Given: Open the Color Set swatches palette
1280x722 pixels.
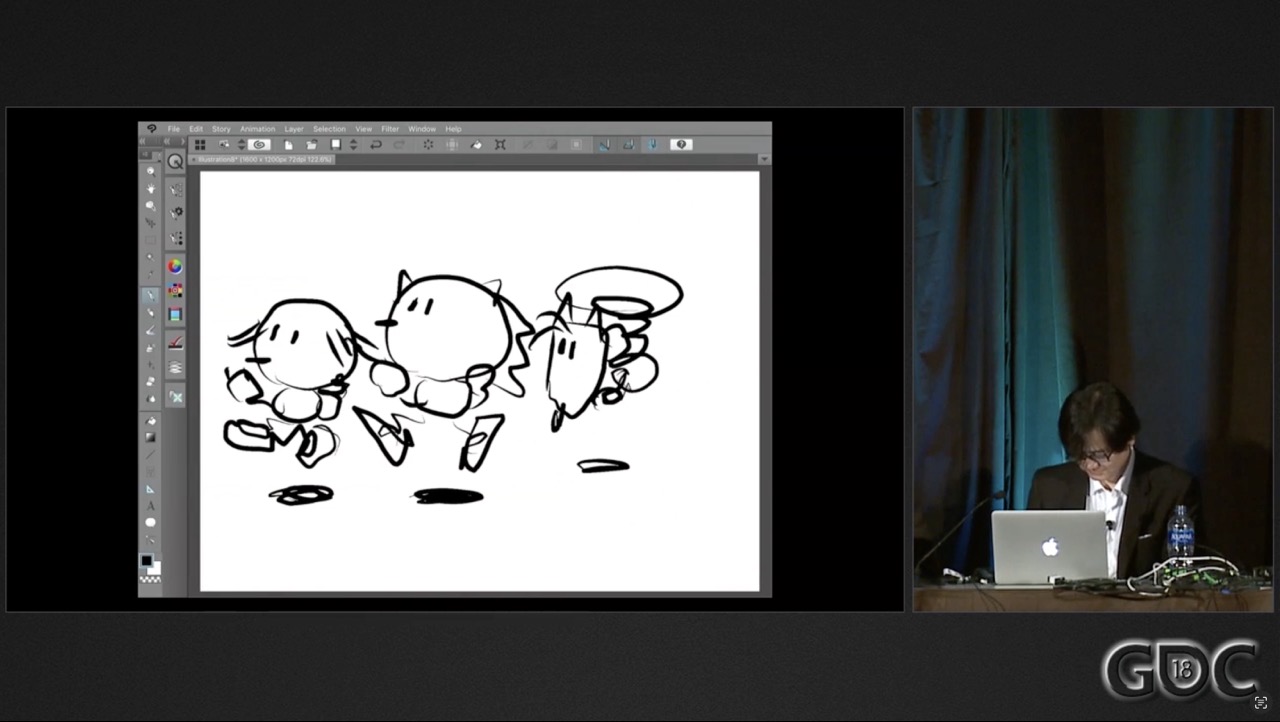Looking at the screenshot, I should pos(175,291).
